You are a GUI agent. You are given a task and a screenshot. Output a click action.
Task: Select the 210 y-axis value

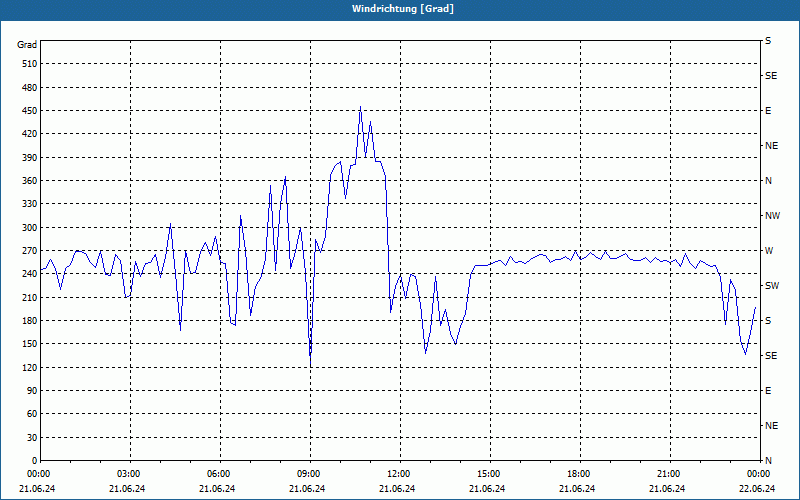tap(30, 297)
